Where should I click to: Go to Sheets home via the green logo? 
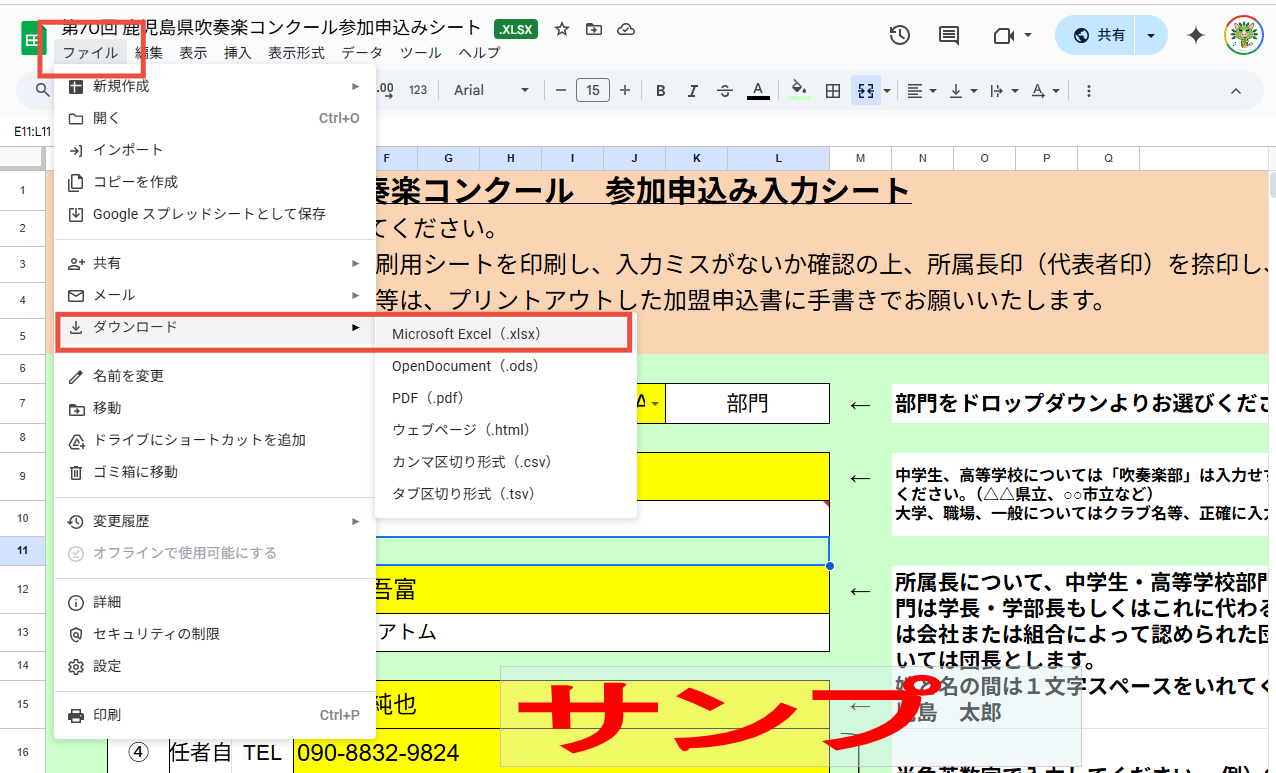(35, 38)
